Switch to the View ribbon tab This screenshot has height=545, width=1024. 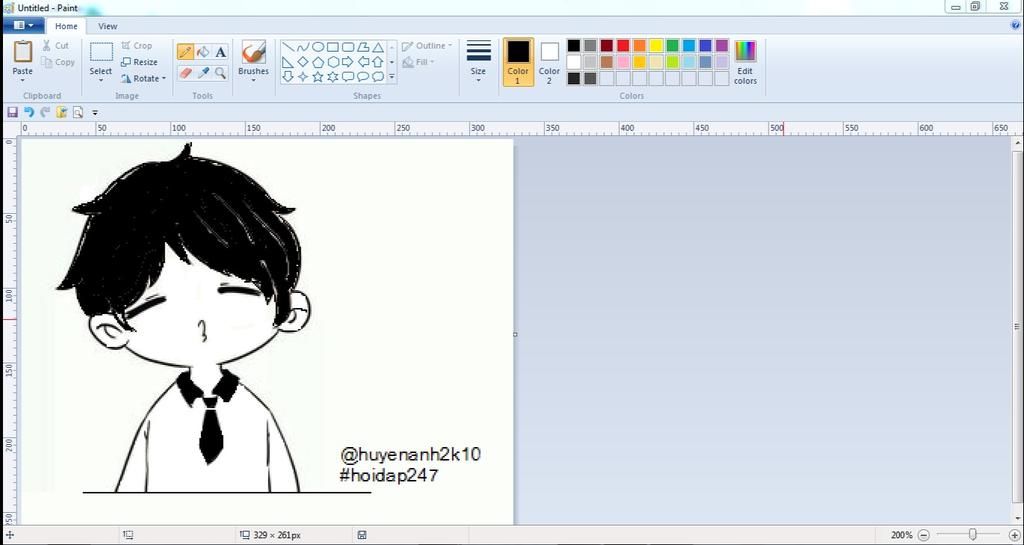point(108,26)
